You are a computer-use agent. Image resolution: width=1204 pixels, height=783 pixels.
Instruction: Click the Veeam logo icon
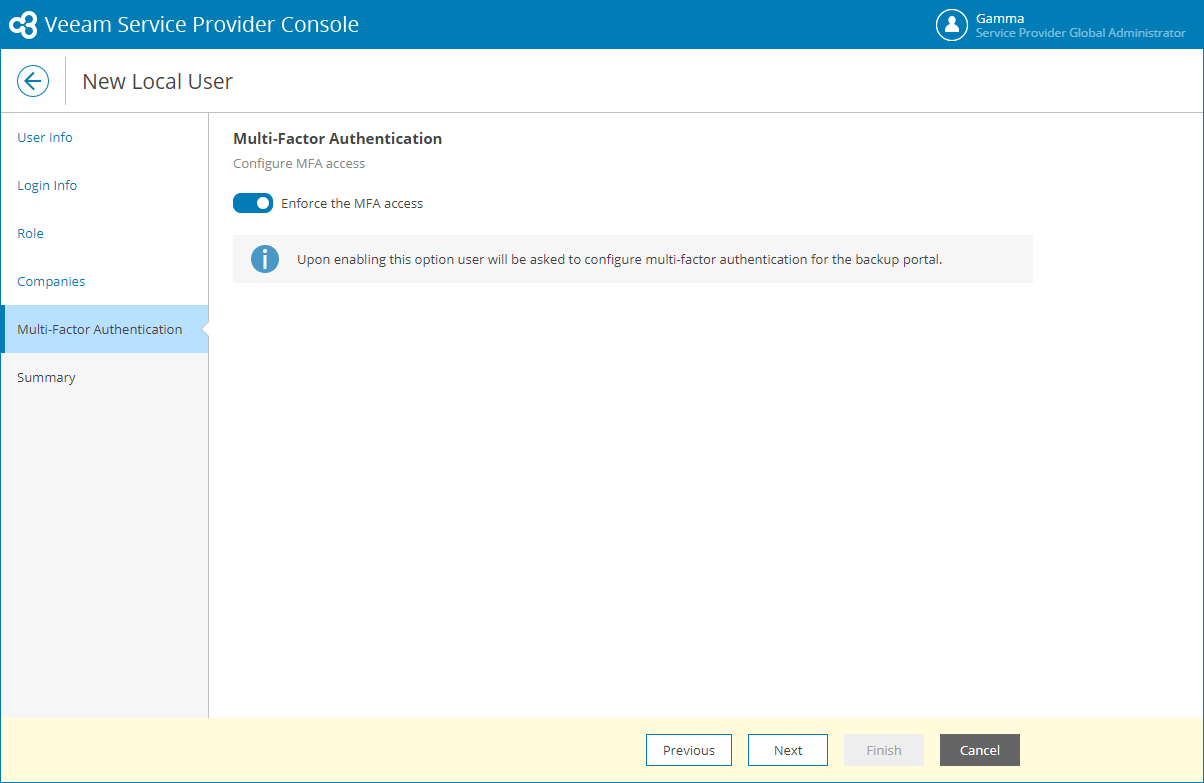[x=23, y=25]
